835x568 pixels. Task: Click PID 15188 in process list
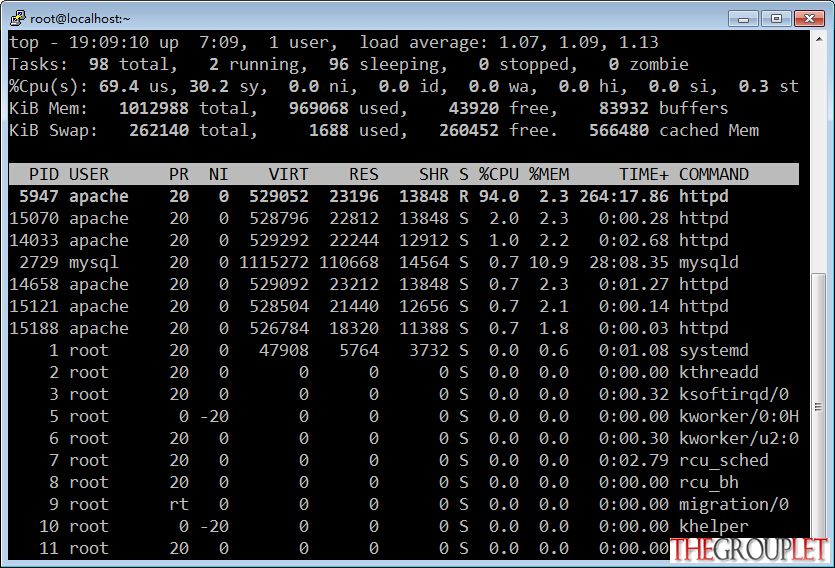[34, 328]
